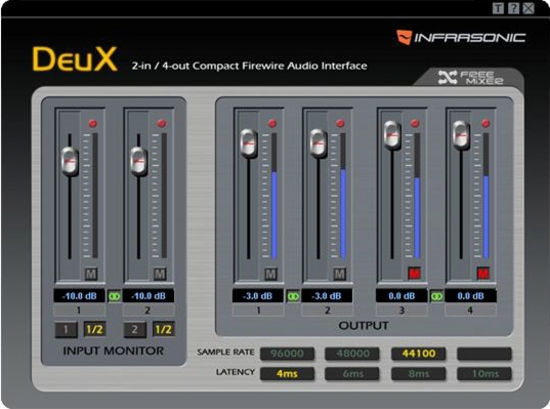Viewport: 550px width, 409px height.
Task: Set latency to 8ms
Action: pyautogui.click(x=418, y=374)
